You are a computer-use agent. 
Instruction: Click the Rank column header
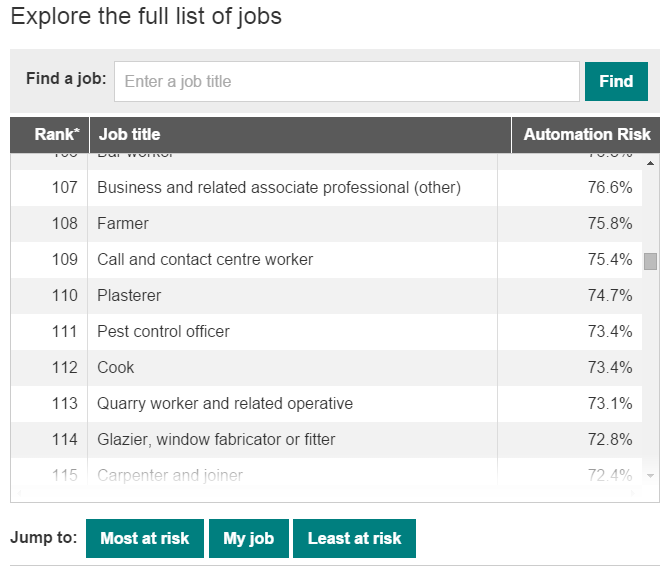point(56,134)
